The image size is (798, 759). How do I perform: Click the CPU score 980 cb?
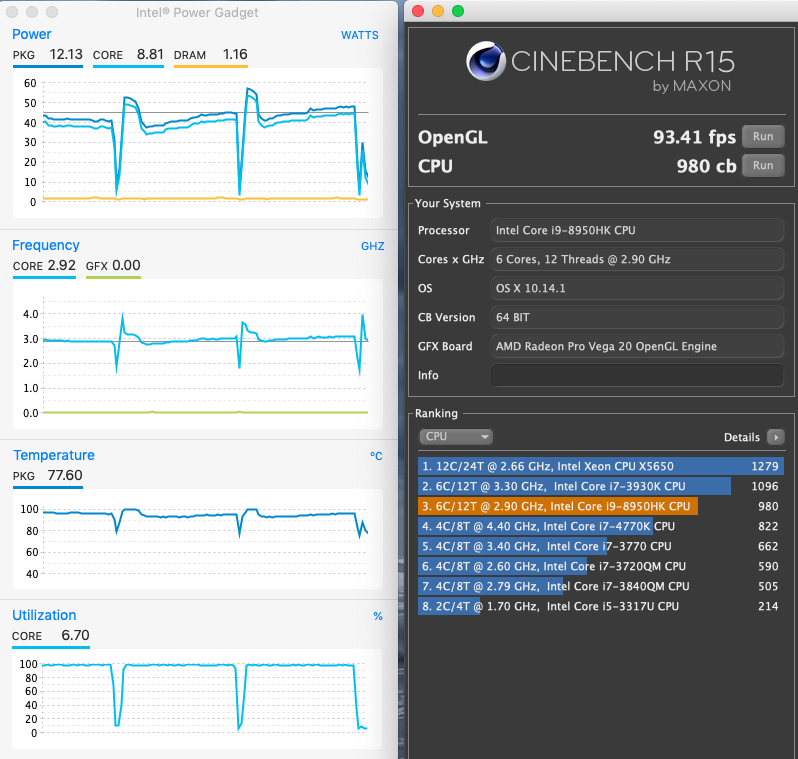706,166
